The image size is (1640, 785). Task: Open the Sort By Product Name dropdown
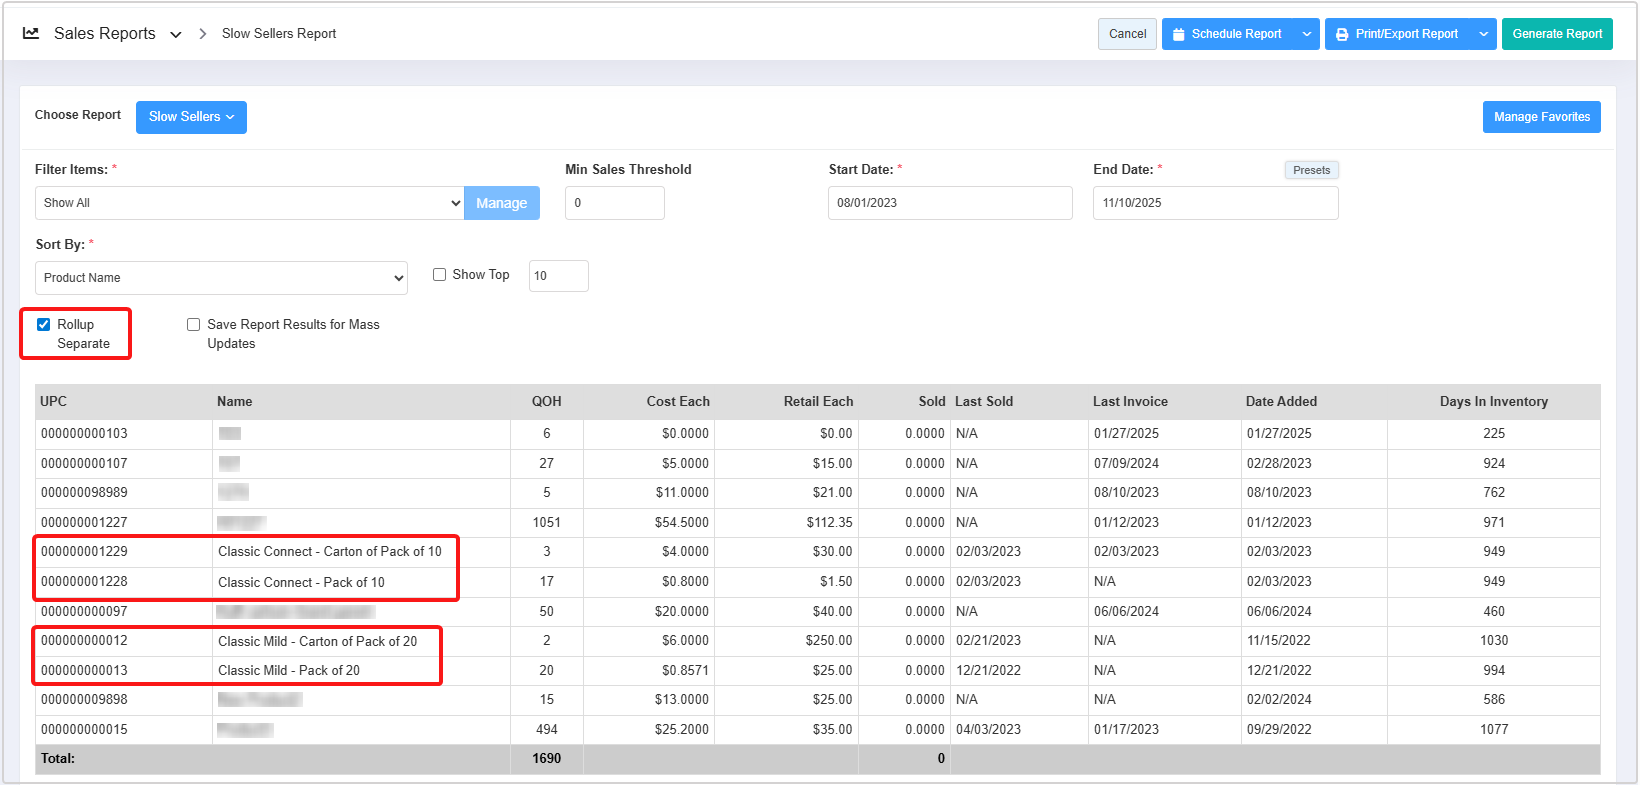(x=221, y=278)
